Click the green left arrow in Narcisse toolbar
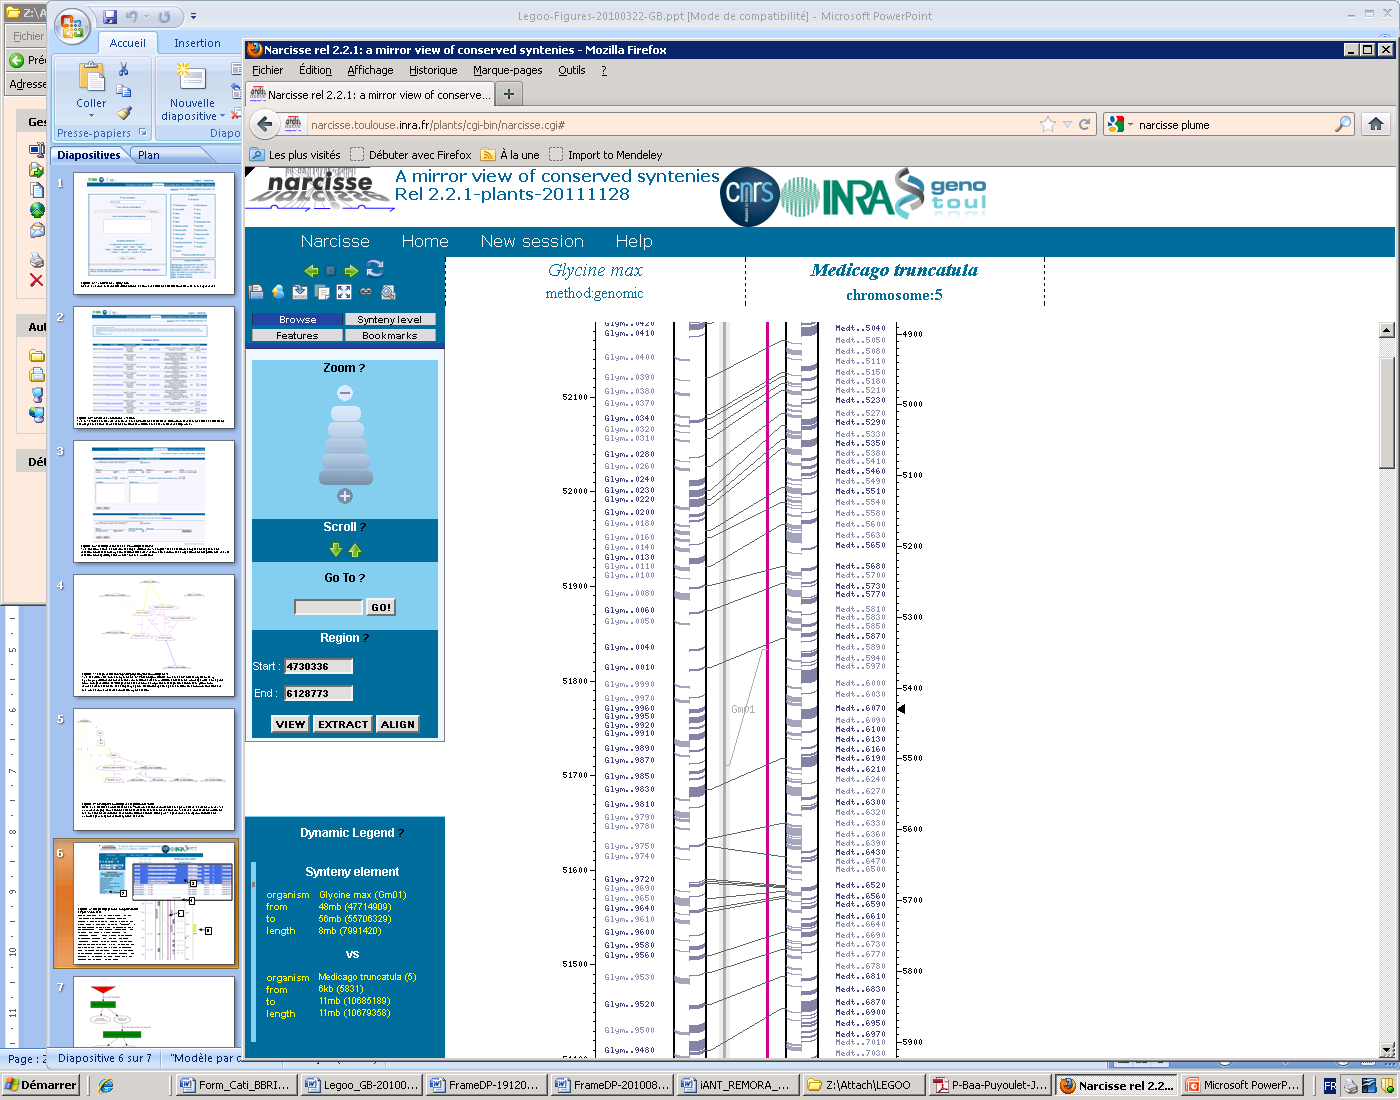 [x=311, y=270]
